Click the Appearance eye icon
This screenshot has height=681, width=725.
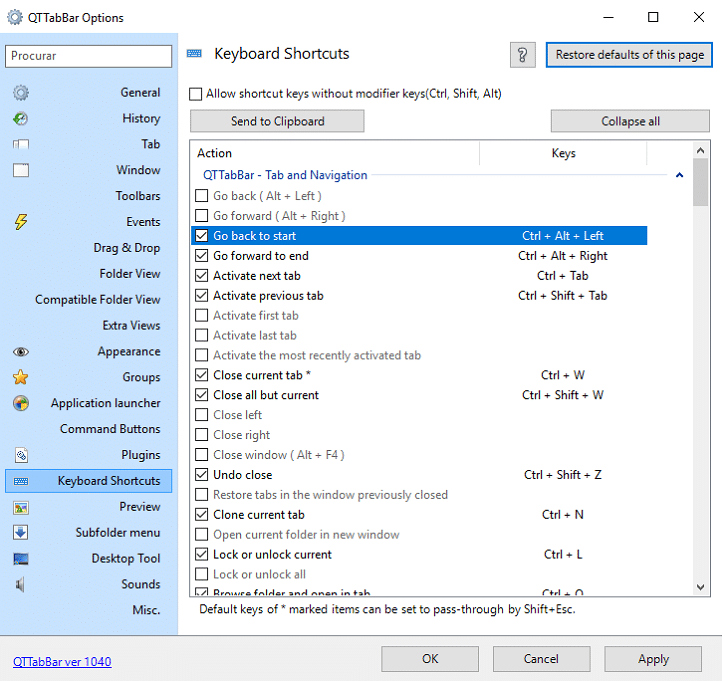pos(21,352)
